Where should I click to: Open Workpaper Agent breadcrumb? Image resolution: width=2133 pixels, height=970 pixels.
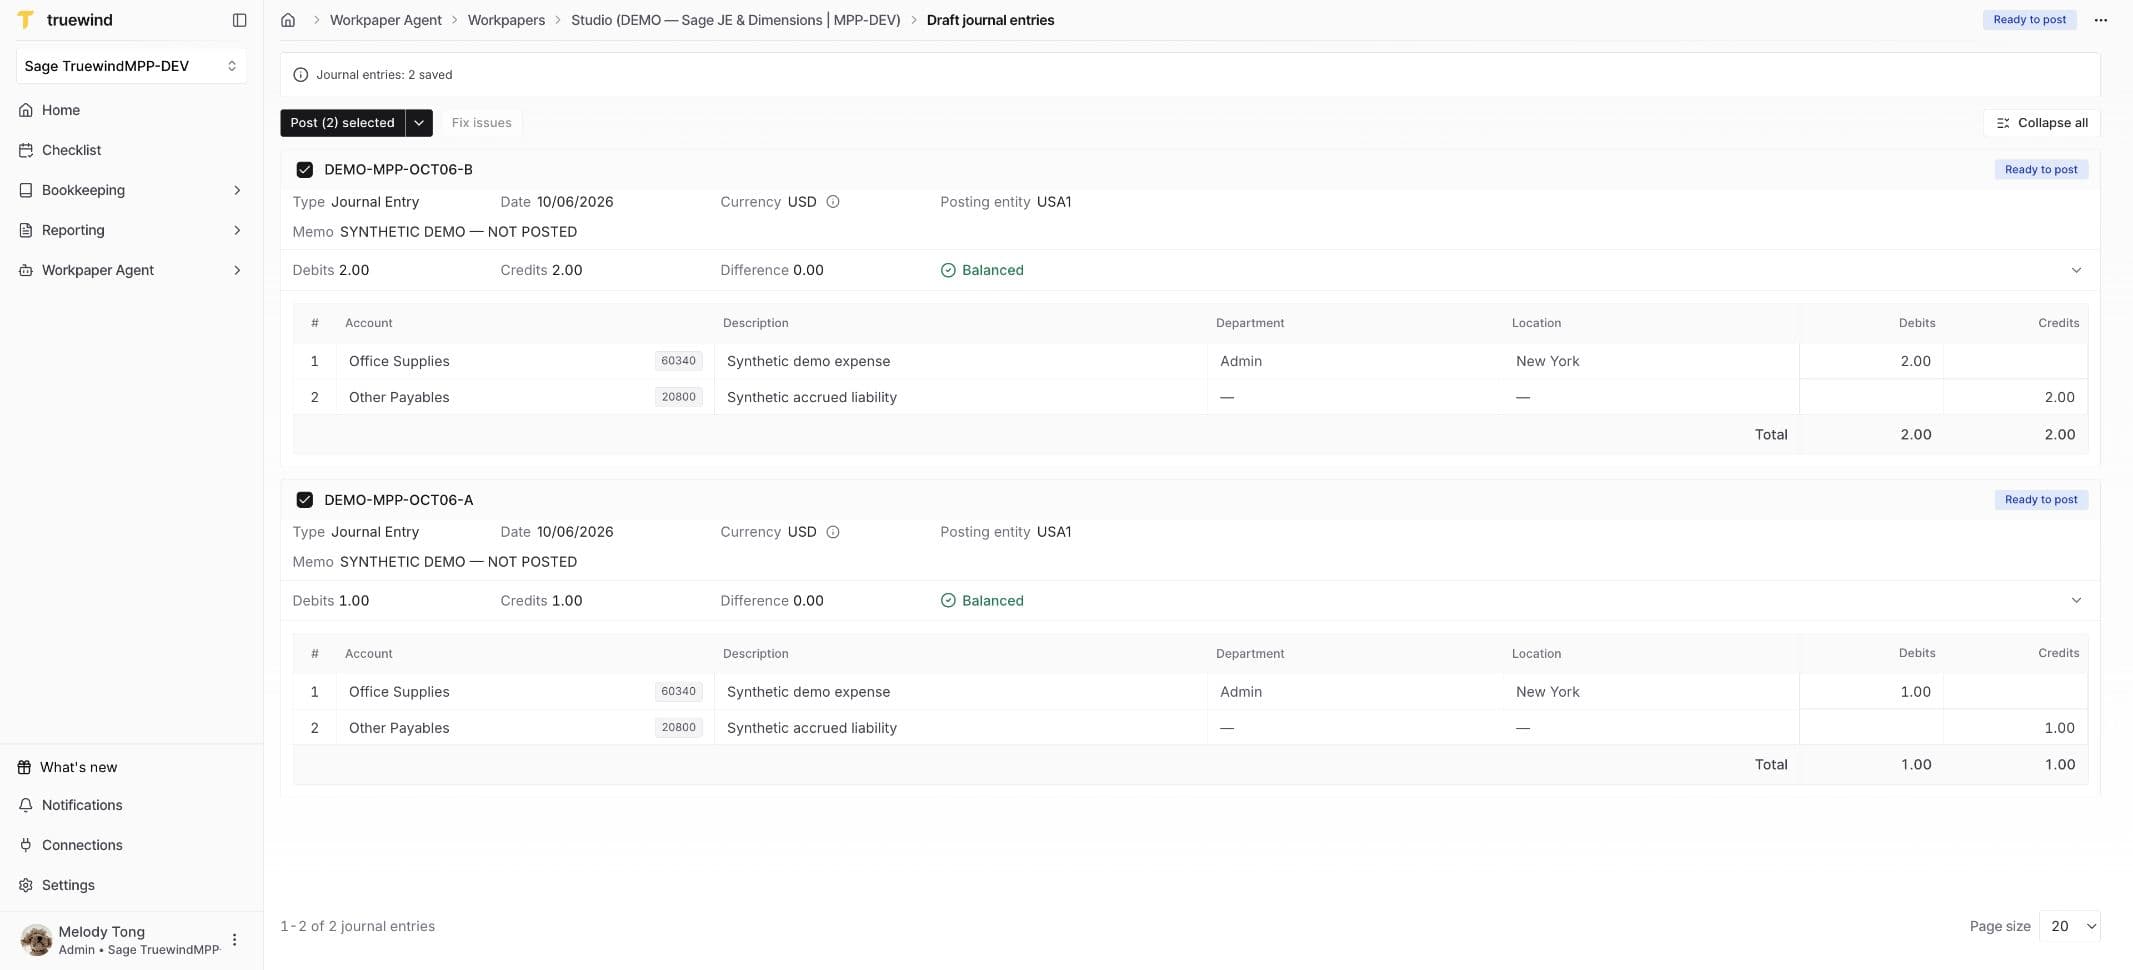(385, 20)
